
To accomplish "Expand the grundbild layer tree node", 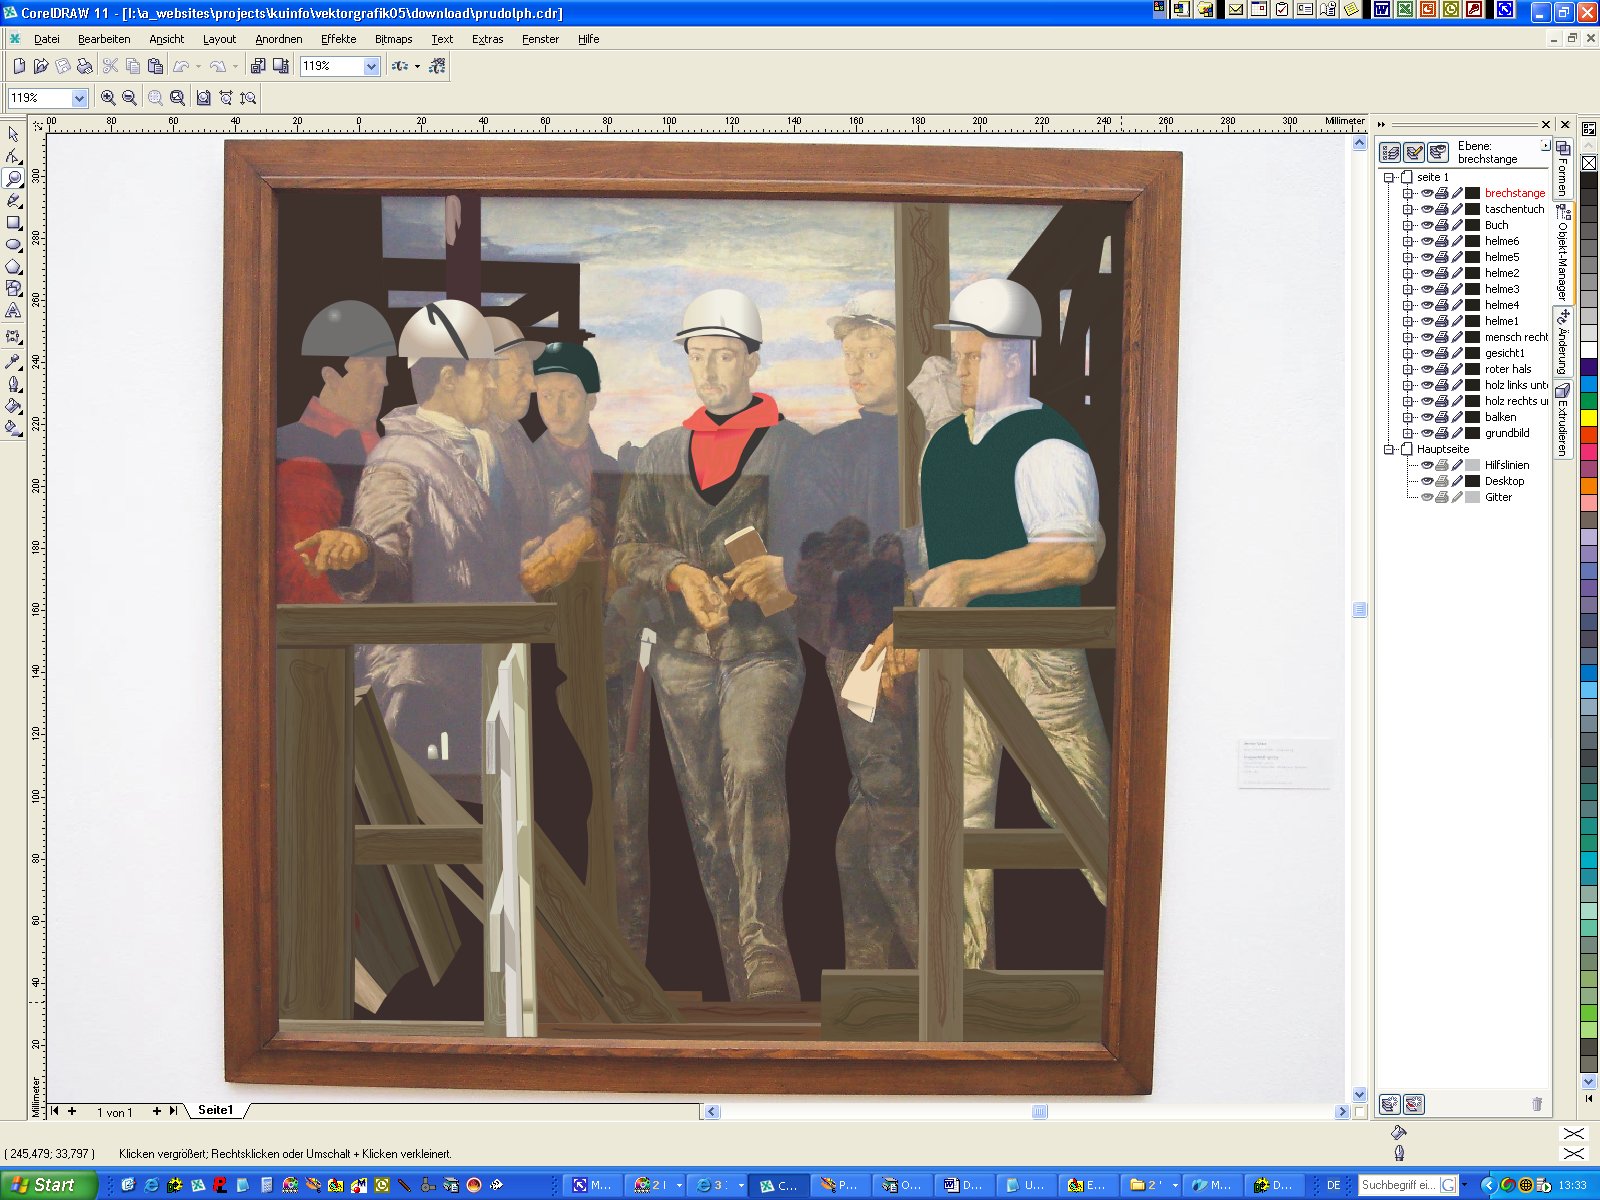I will [1408, 433].
